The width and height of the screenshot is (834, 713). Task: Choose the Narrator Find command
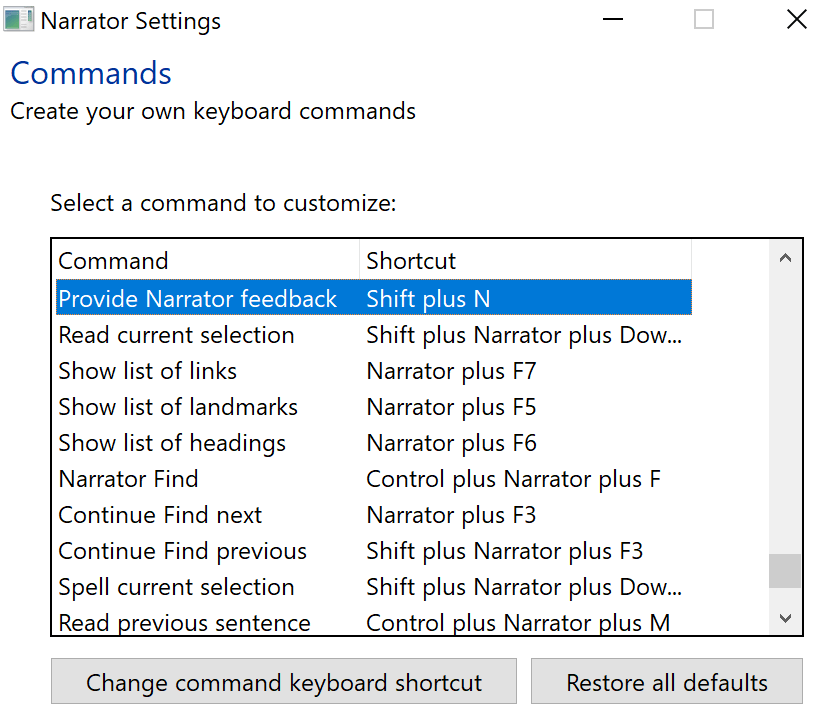tap(128, 479)
